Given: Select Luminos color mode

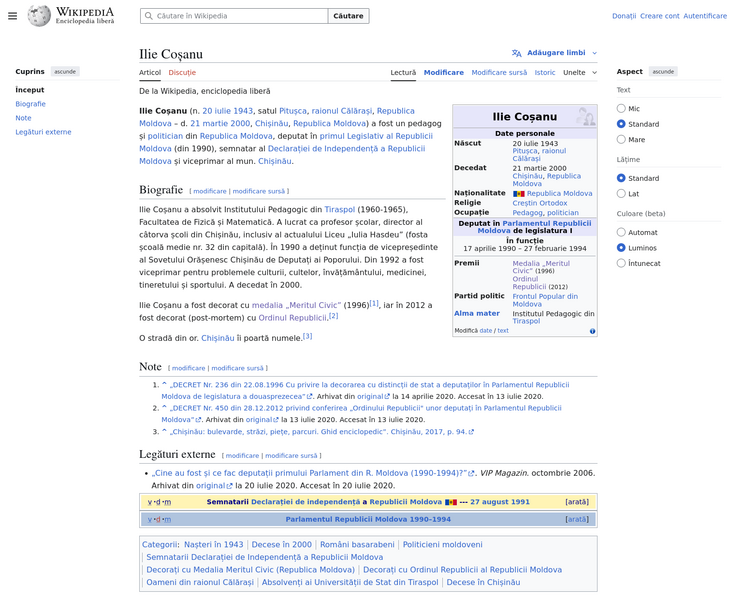Looking at the screenshot, I should [x=621, y=248].
